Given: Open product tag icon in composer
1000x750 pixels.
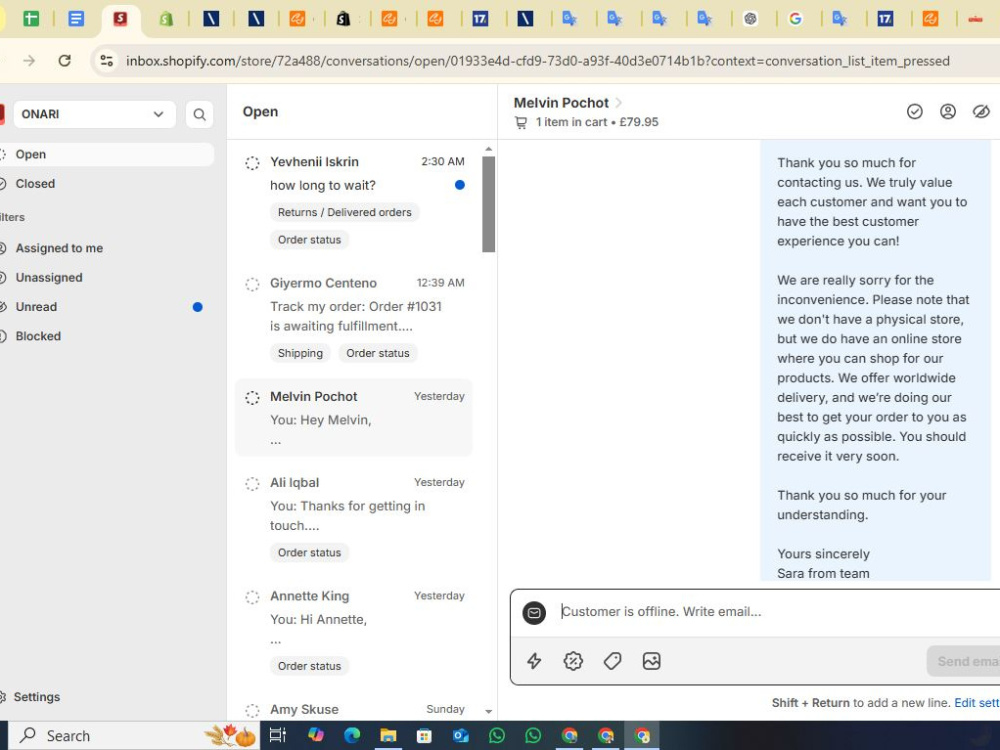Looking at the screenshot, I should pyautogui.click(x=612, y=661).
